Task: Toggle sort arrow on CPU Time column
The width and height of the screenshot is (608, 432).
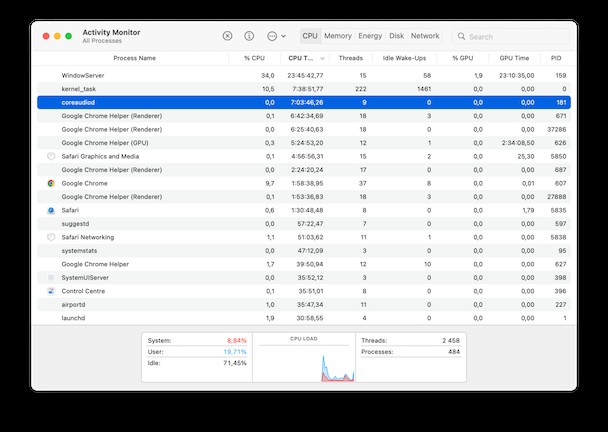Action: pyautogui.click(x=322, y=59)
